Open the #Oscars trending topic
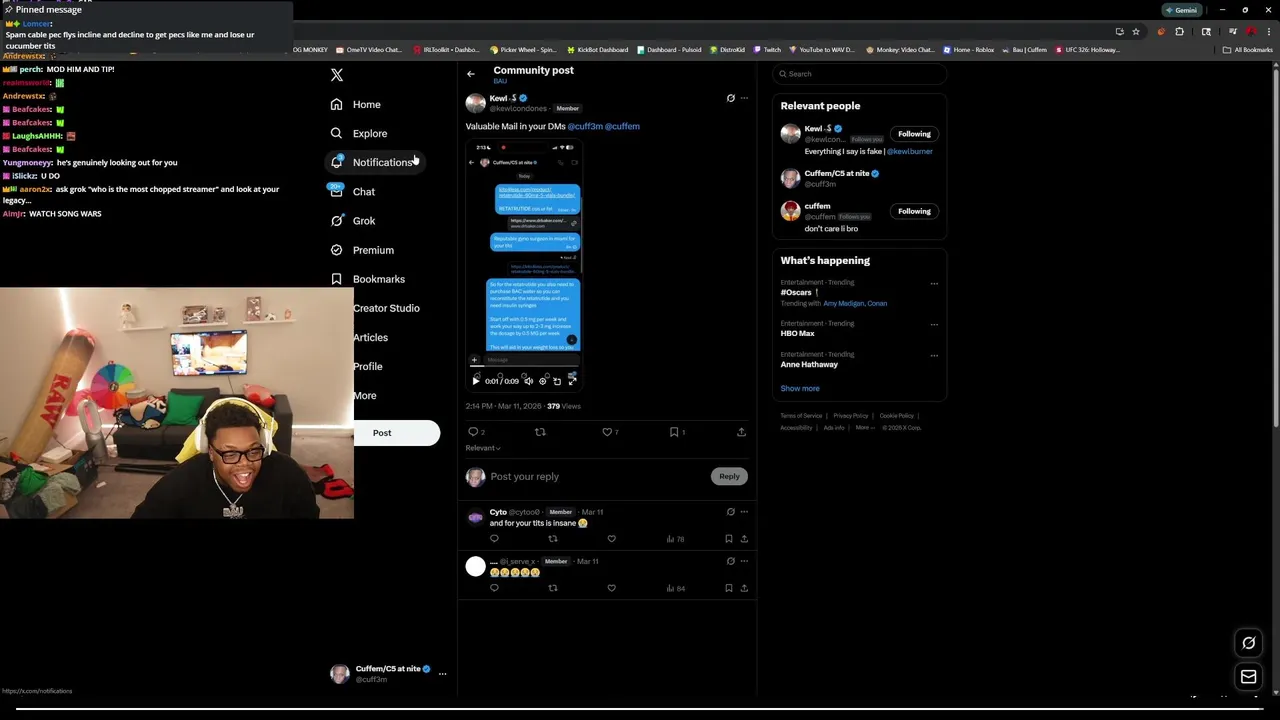The image size is (1280, 720). click(x=798, y=293)
